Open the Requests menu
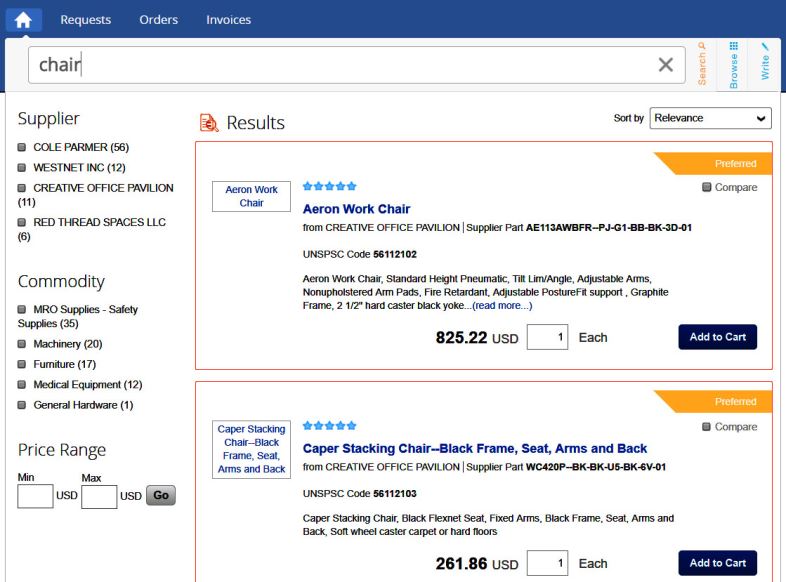 coord(85,20)
